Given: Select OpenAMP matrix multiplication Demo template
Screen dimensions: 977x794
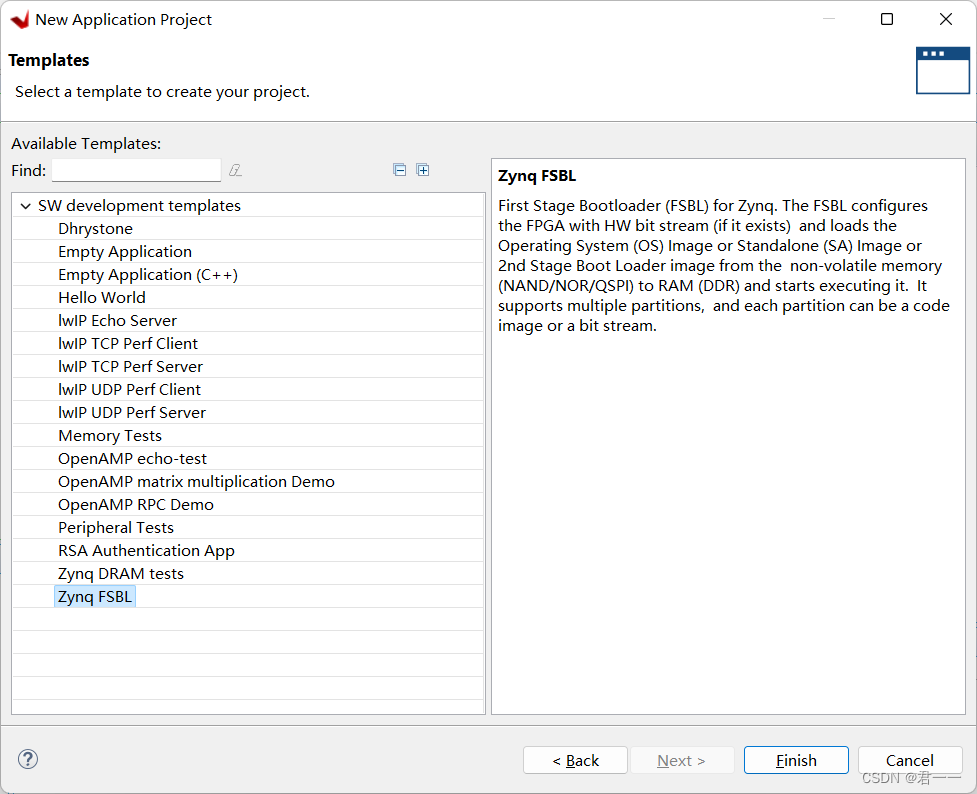Looking at the screenshot, I should click(197, 482).
